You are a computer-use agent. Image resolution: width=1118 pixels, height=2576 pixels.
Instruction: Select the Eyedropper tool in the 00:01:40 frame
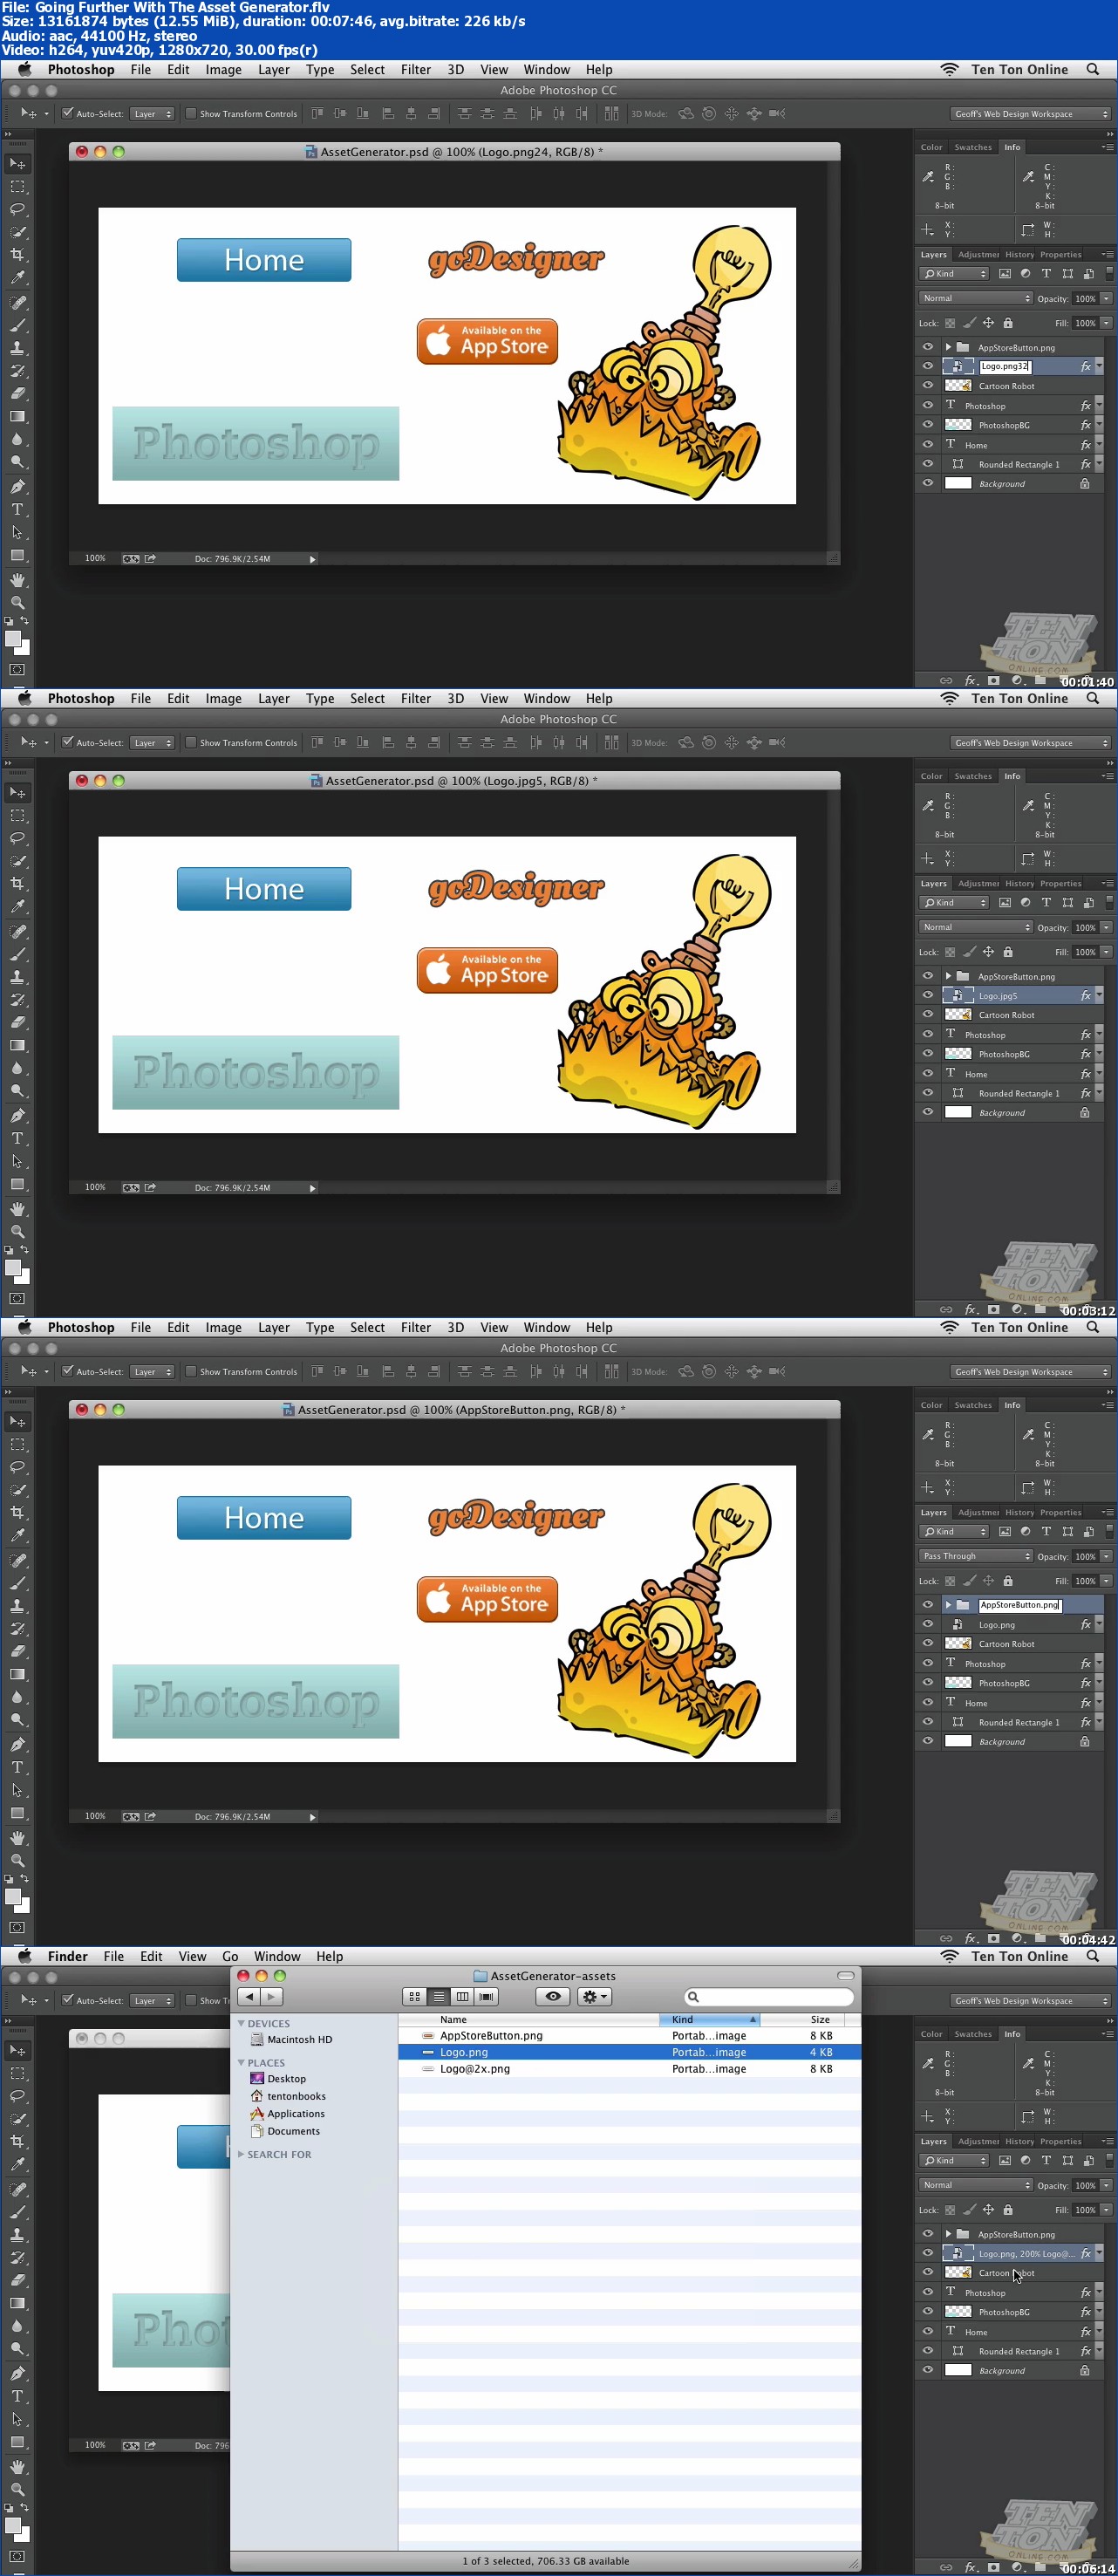pyautogui.click(x=17, y=278)
